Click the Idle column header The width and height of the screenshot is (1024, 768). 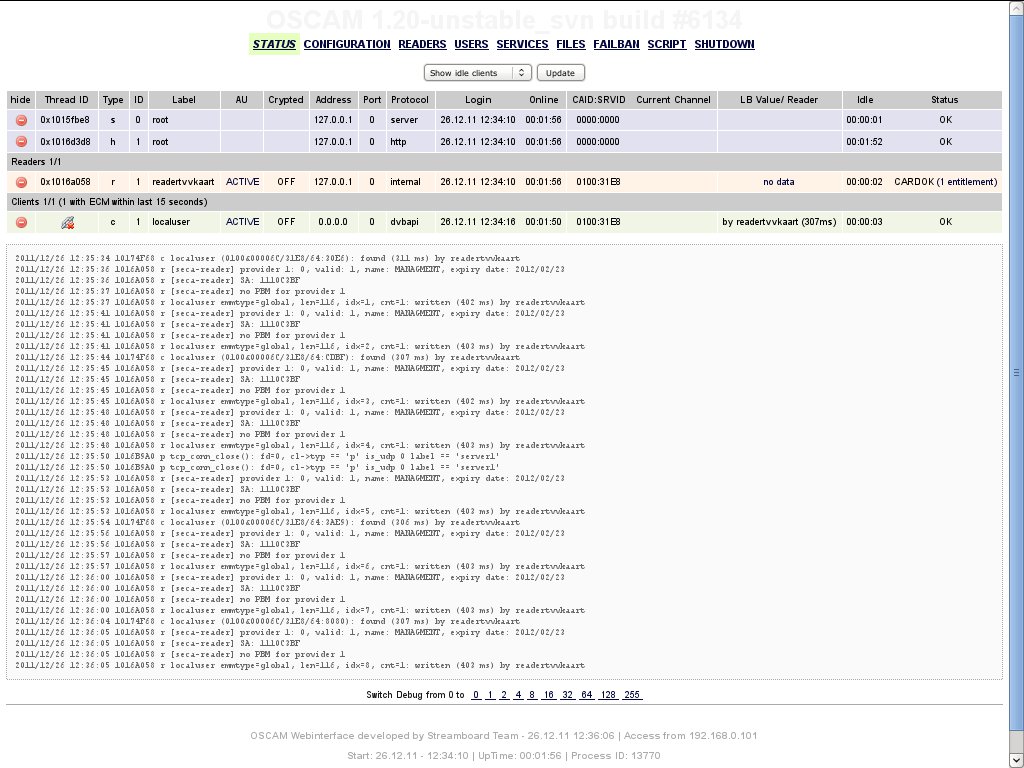tap(865, 100)
